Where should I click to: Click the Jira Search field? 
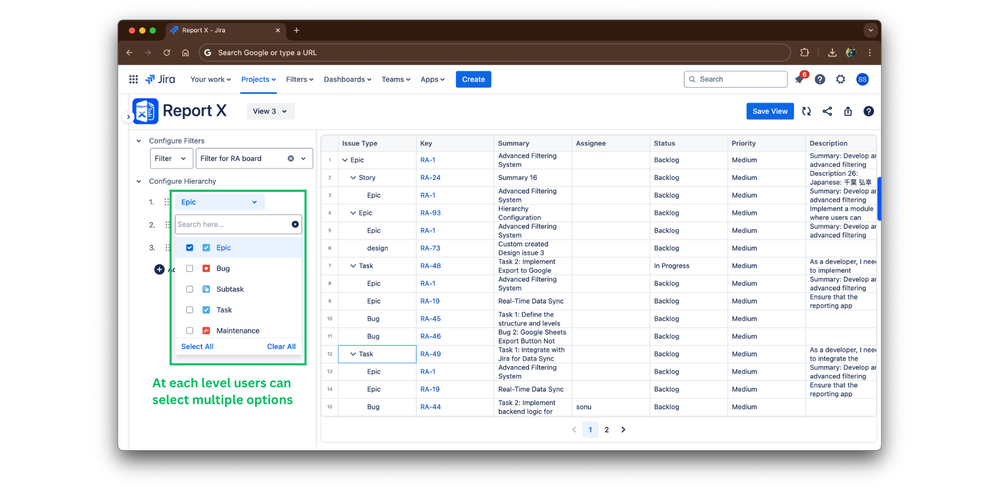coord(736,80)
